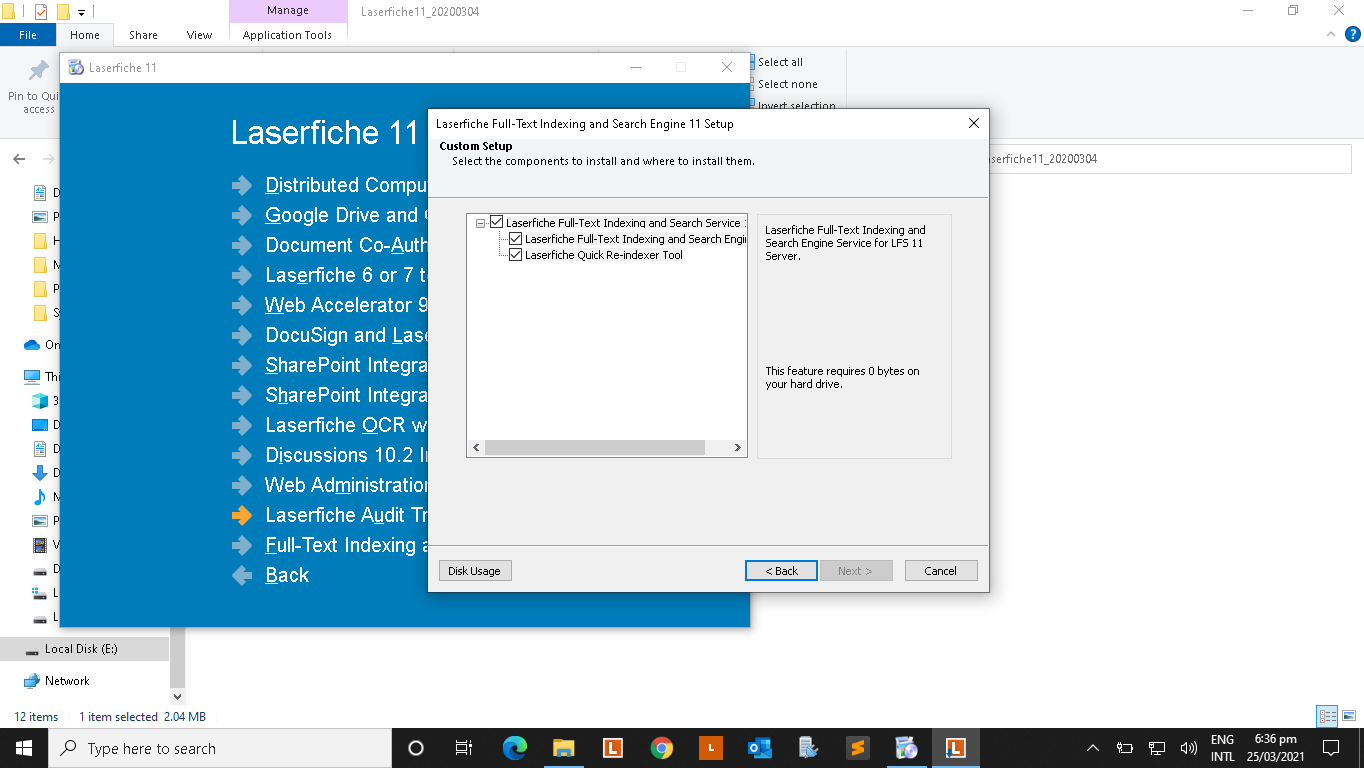1364x768 pixels.
Task: Open the Share ribbon tab
Action: coord(143,35)
